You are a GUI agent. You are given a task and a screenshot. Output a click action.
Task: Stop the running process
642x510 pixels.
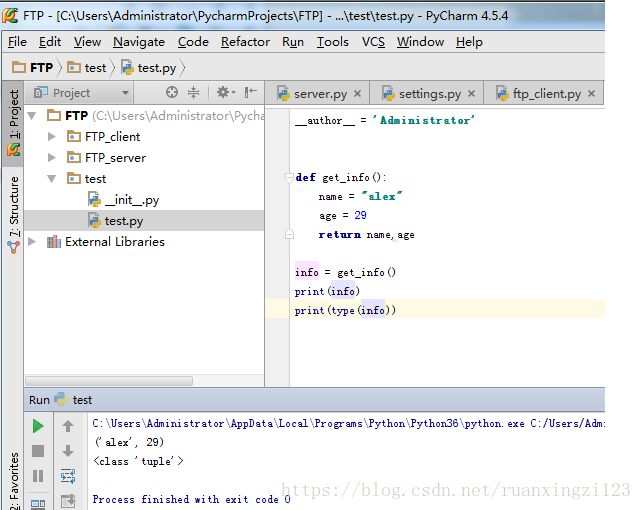[x=38, y=451]
